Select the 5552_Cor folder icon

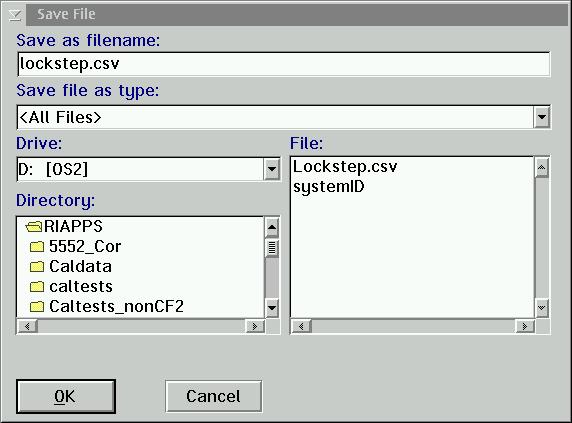tap(37, 247)
